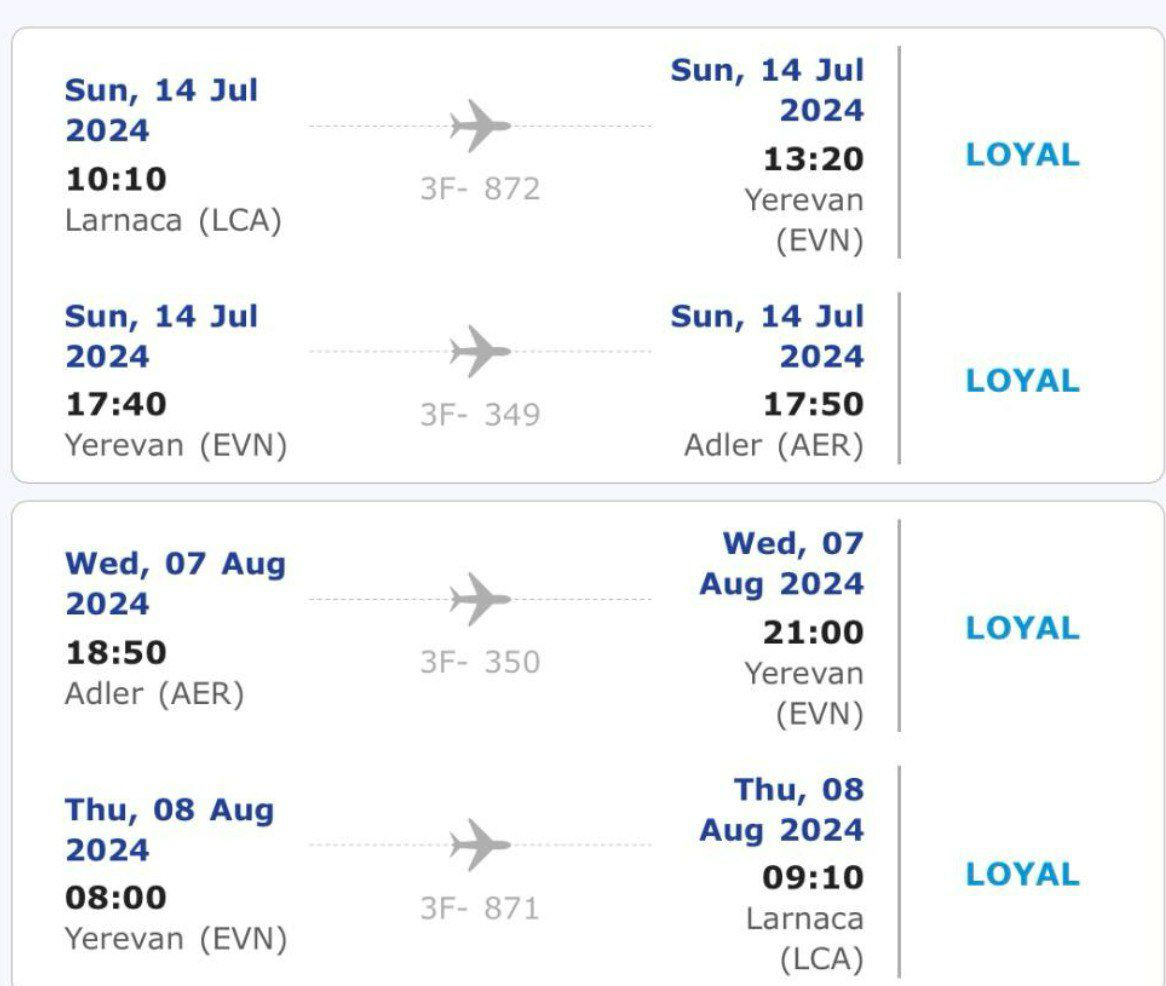Click the airplane icon for flight 3F-871
The width and height of the screenshot is (1166, 986).
(x=480, y=845)
